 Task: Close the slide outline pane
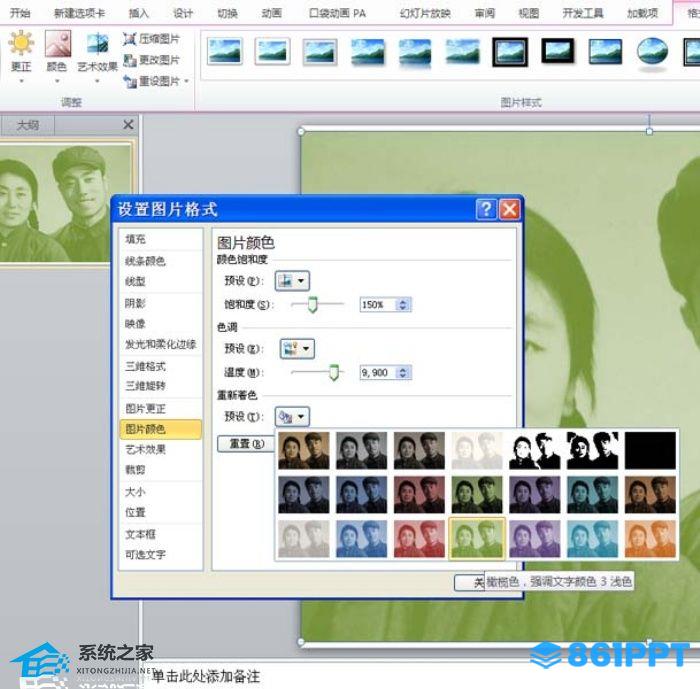coord(128,125)
